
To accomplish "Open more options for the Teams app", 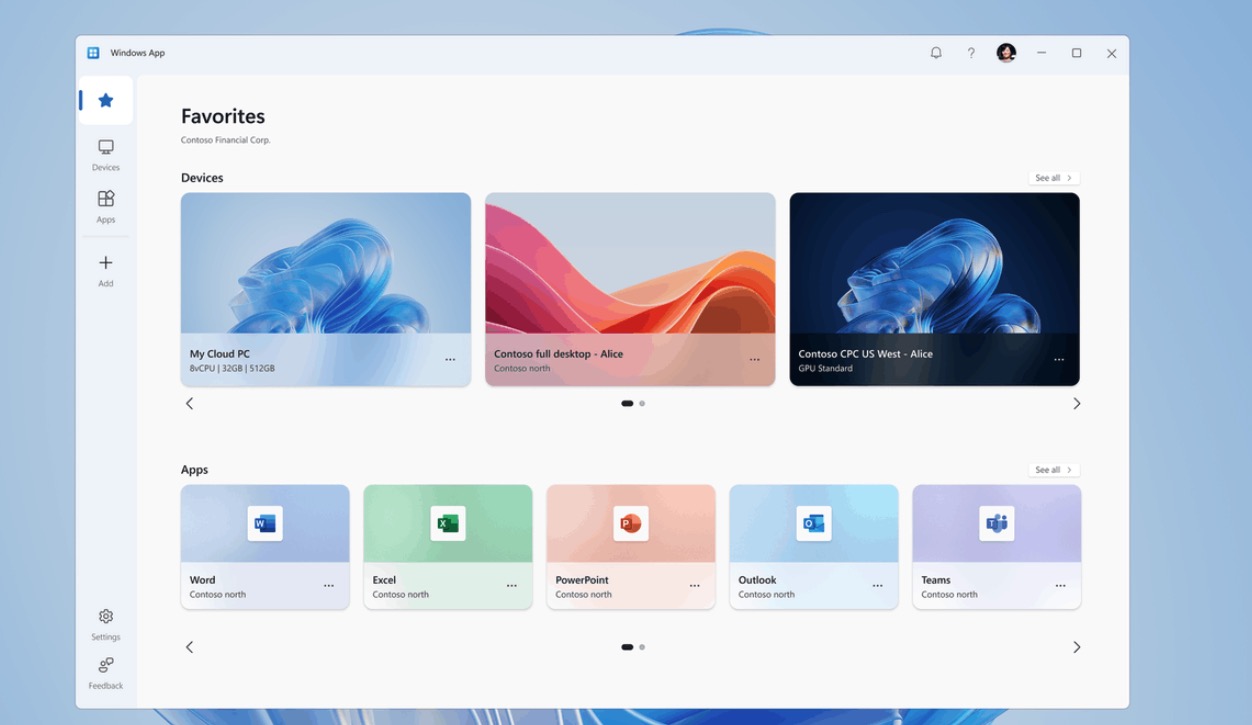I will tap(1060, 586).
